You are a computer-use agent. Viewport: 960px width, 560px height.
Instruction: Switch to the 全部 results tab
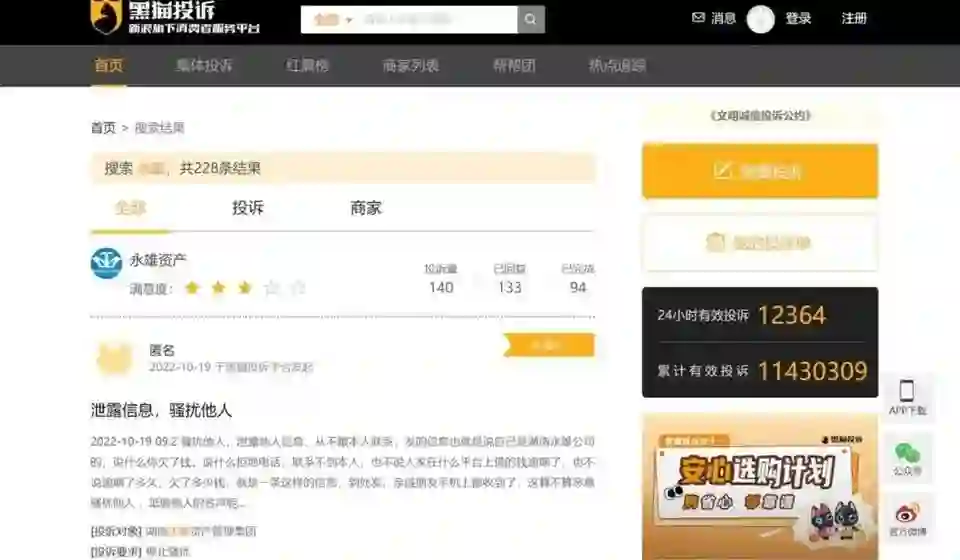point(130,208)
